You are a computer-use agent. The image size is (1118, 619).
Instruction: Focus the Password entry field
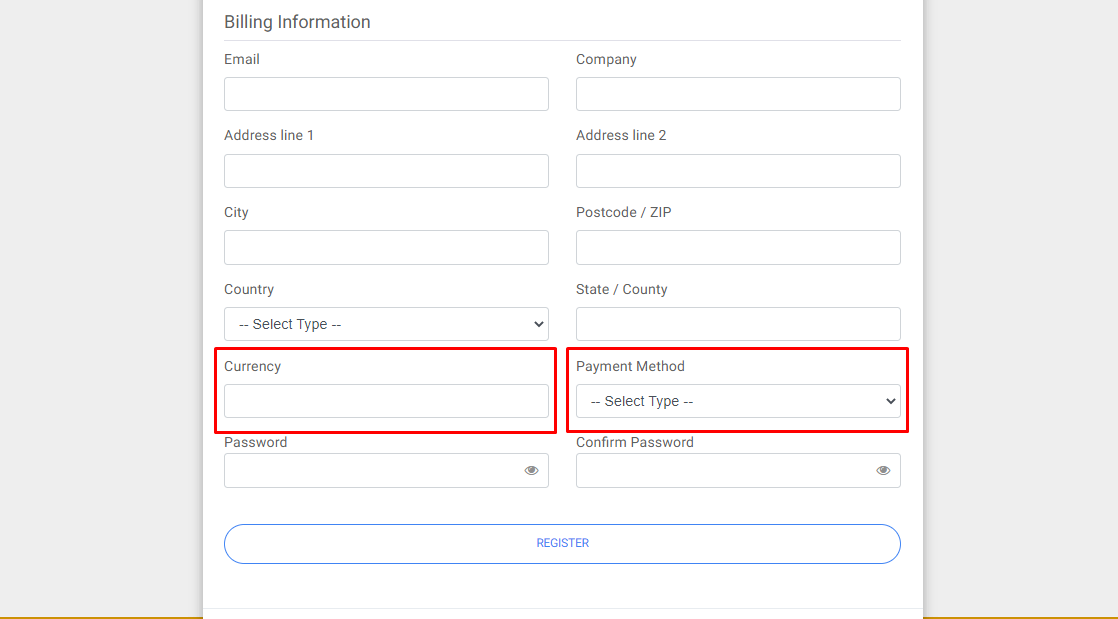click(370, 470)
